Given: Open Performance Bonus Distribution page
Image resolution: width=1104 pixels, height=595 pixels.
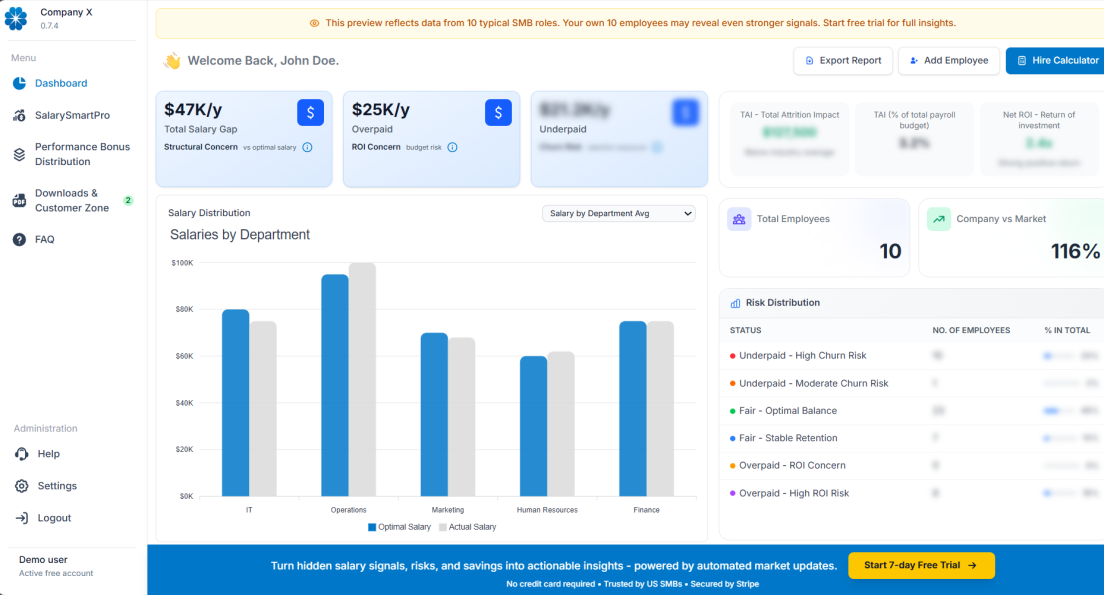Looking at the screenshot, I should (82, 154).
